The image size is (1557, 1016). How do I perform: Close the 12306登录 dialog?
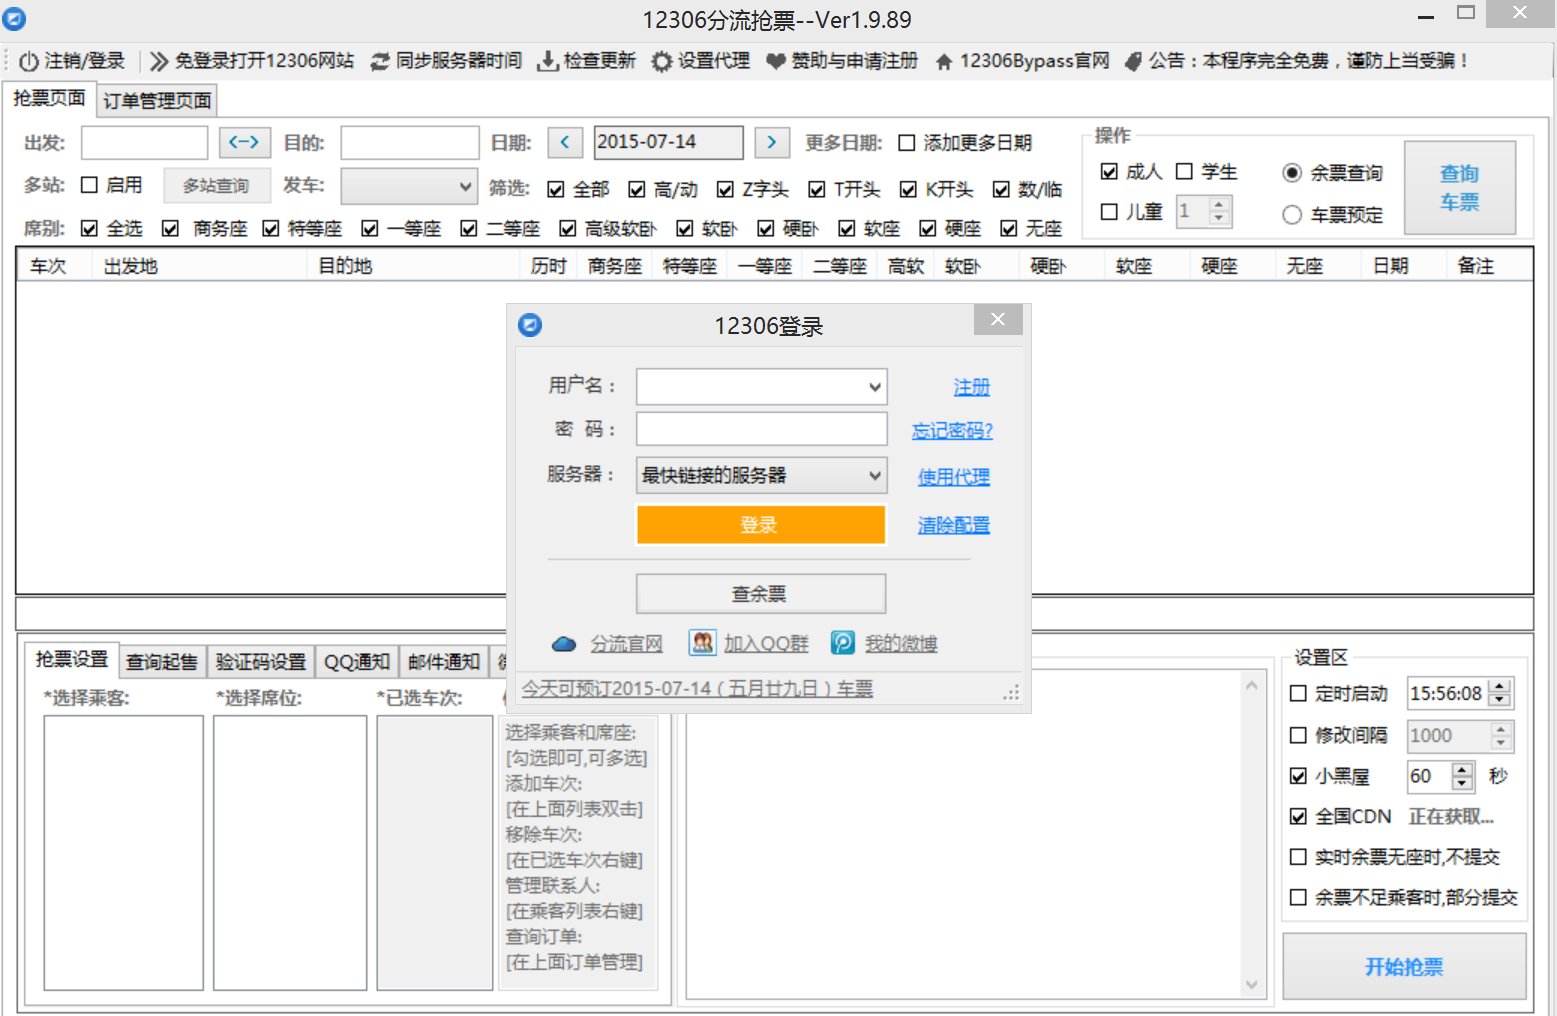point(998,320)
